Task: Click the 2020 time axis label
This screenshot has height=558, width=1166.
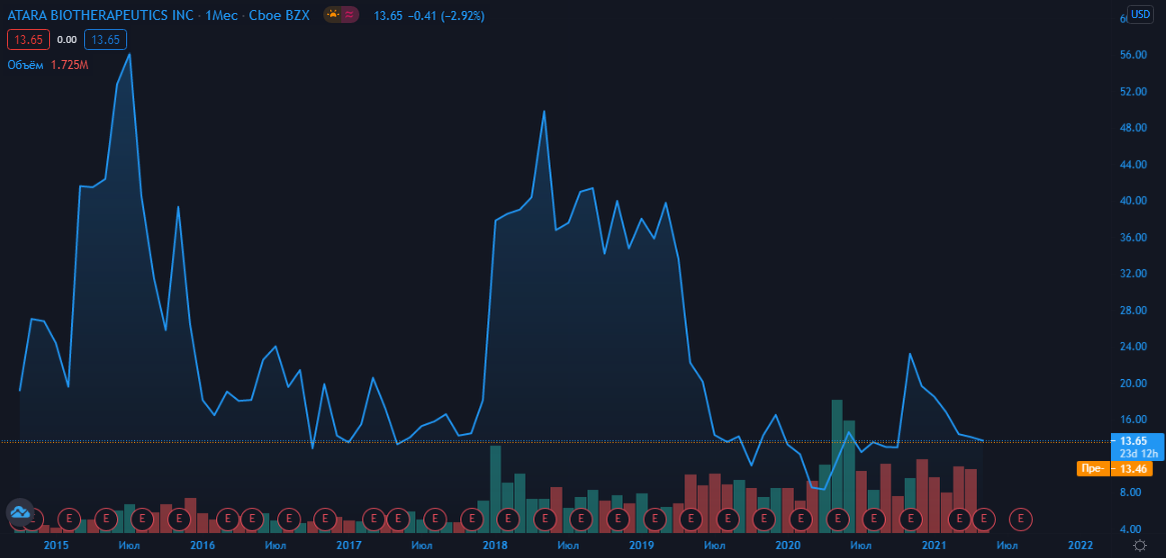Action: pos(787,545)
